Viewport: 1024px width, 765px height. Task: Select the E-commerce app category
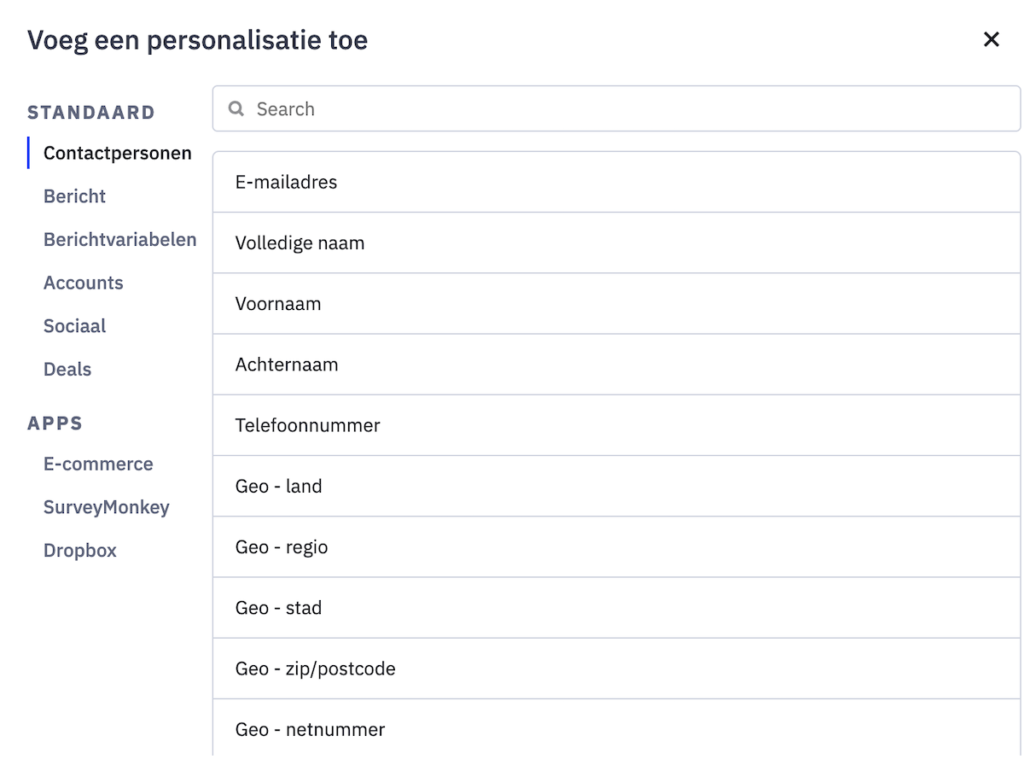point(98,464)
